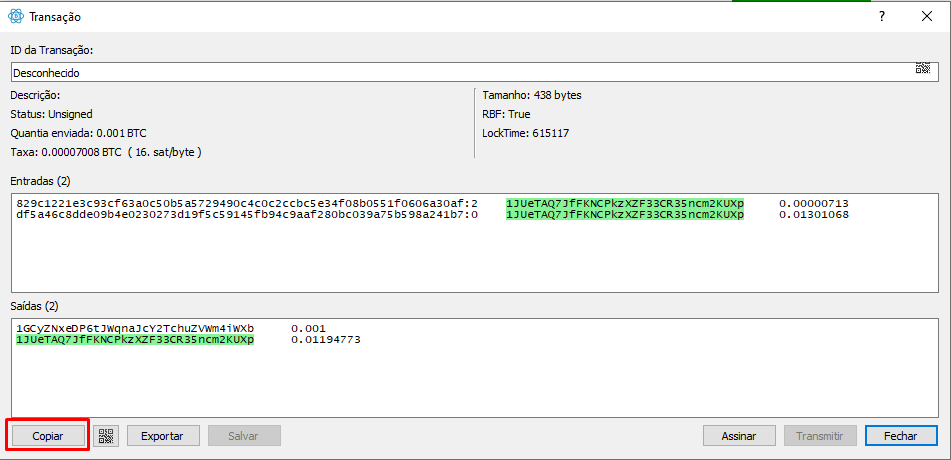Sign the transaction with Assinar
Screen dimensions: 951x460
[739, 436]
